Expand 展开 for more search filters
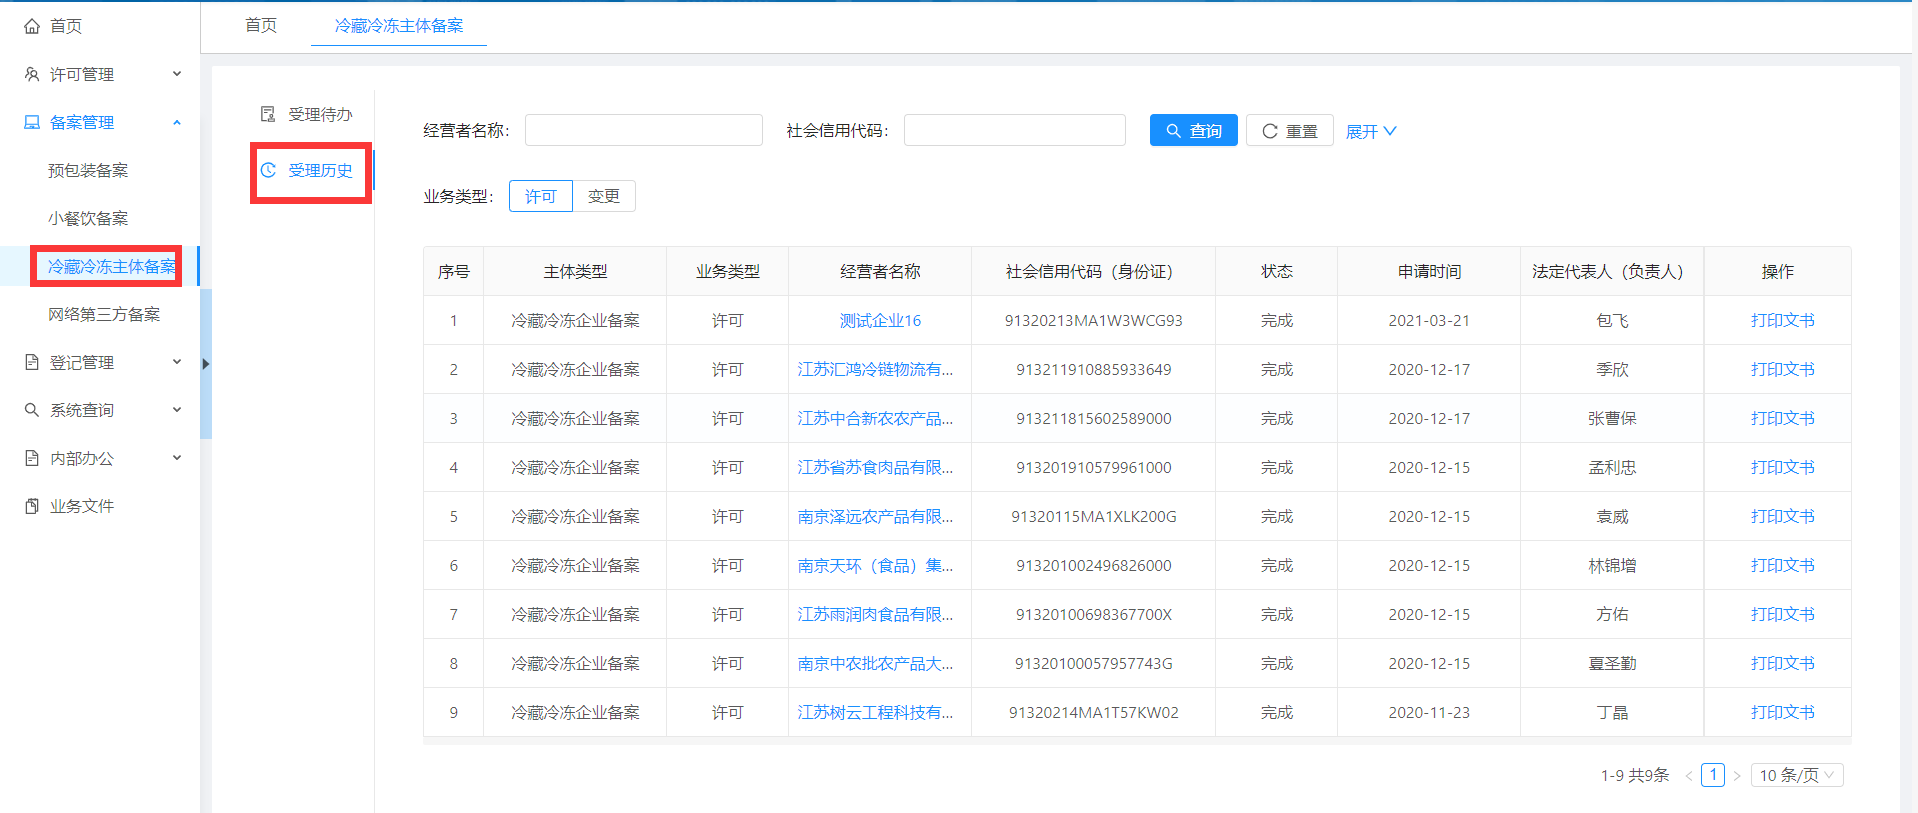1918x813 pixels. [1370, 131]
